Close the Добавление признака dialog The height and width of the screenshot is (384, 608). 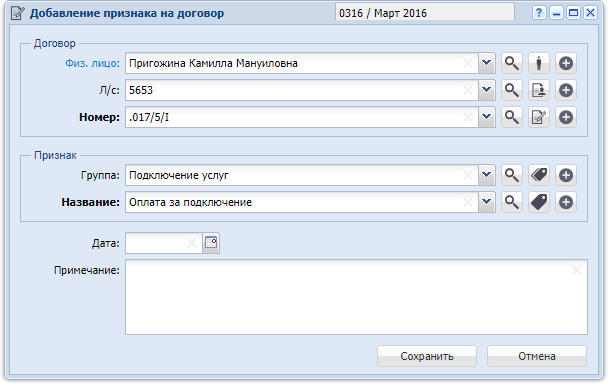coord(591,13)
